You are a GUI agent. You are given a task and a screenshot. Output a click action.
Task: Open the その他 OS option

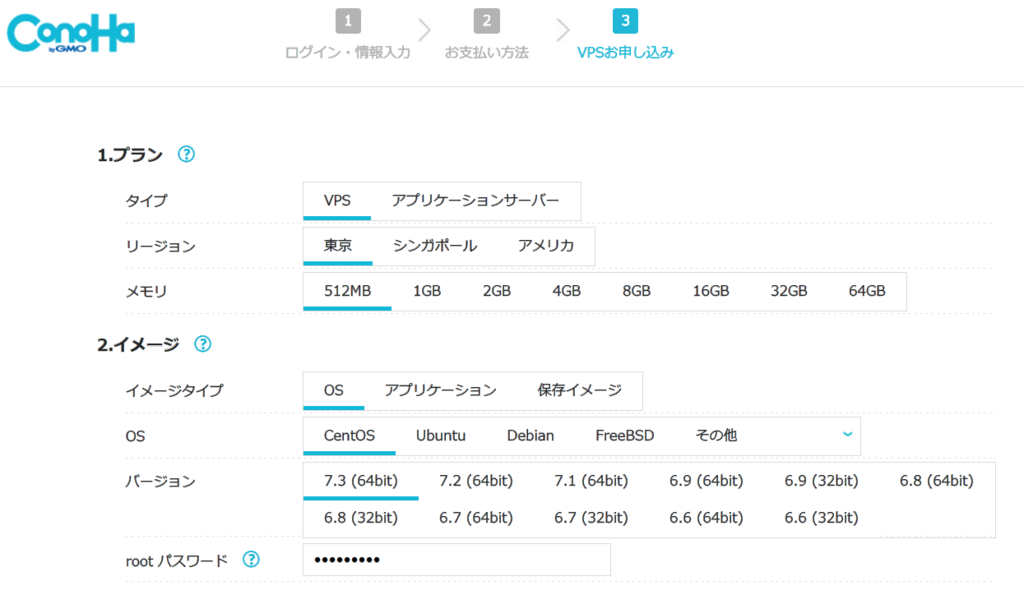(x=716, y=436)
